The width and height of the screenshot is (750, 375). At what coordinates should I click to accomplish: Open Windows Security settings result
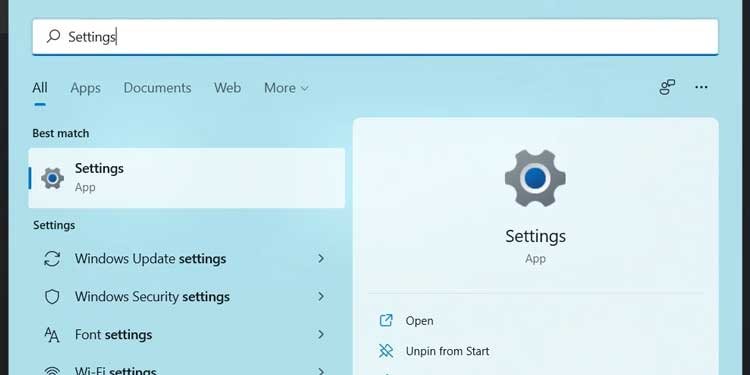187,297
